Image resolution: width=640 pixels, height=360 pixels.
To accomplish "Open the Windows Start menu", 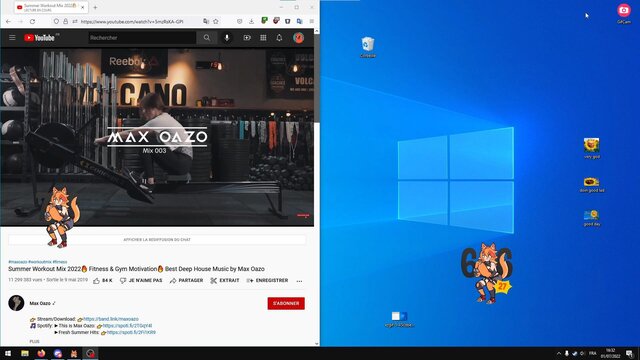I will pos(8,353).
